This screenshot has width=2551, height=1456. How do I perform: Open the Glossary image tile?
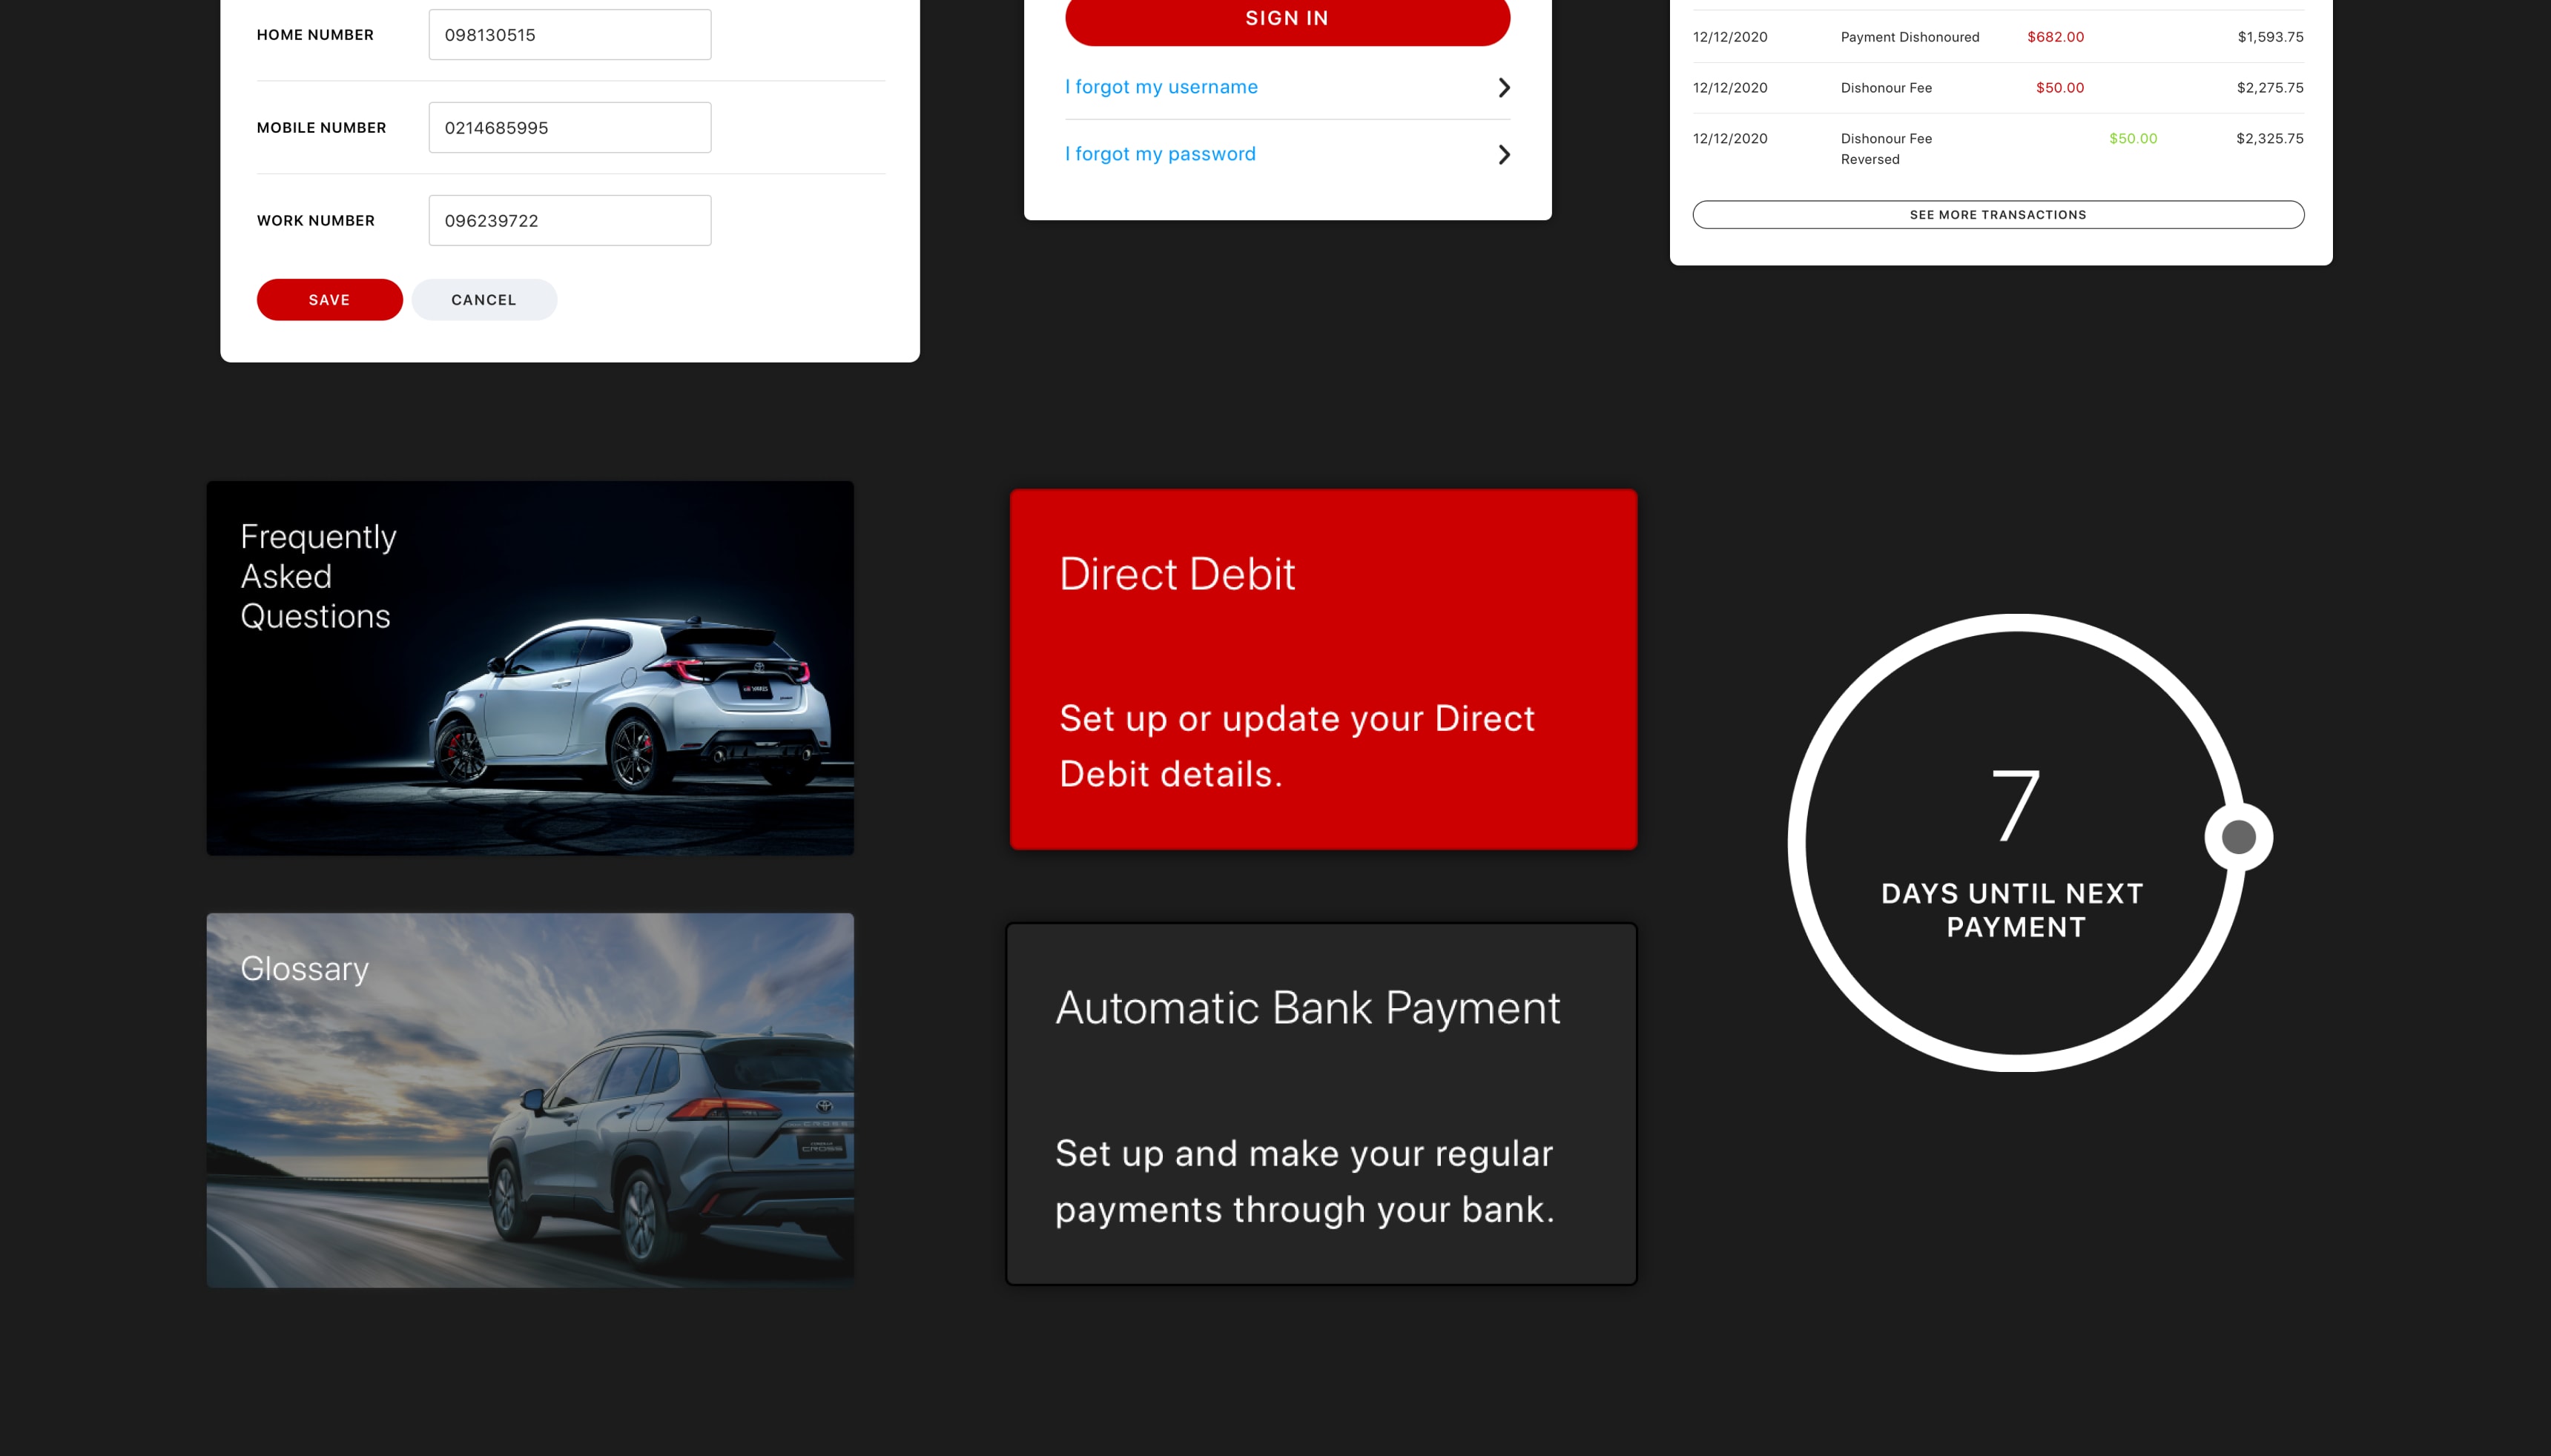[x=529, y=1099]
